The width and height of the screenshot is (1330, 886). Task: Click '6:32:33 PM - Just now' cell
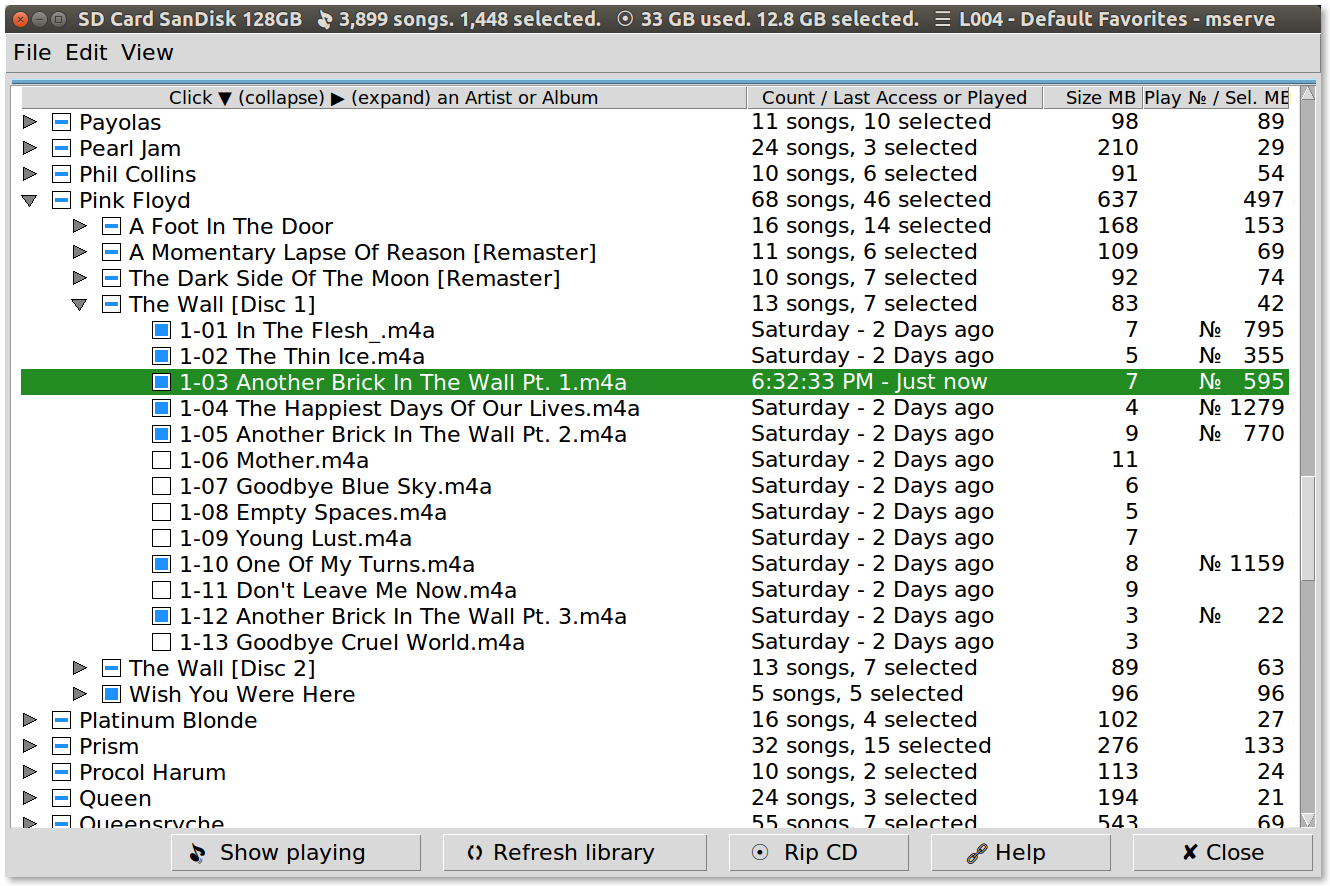pos(869,382)
